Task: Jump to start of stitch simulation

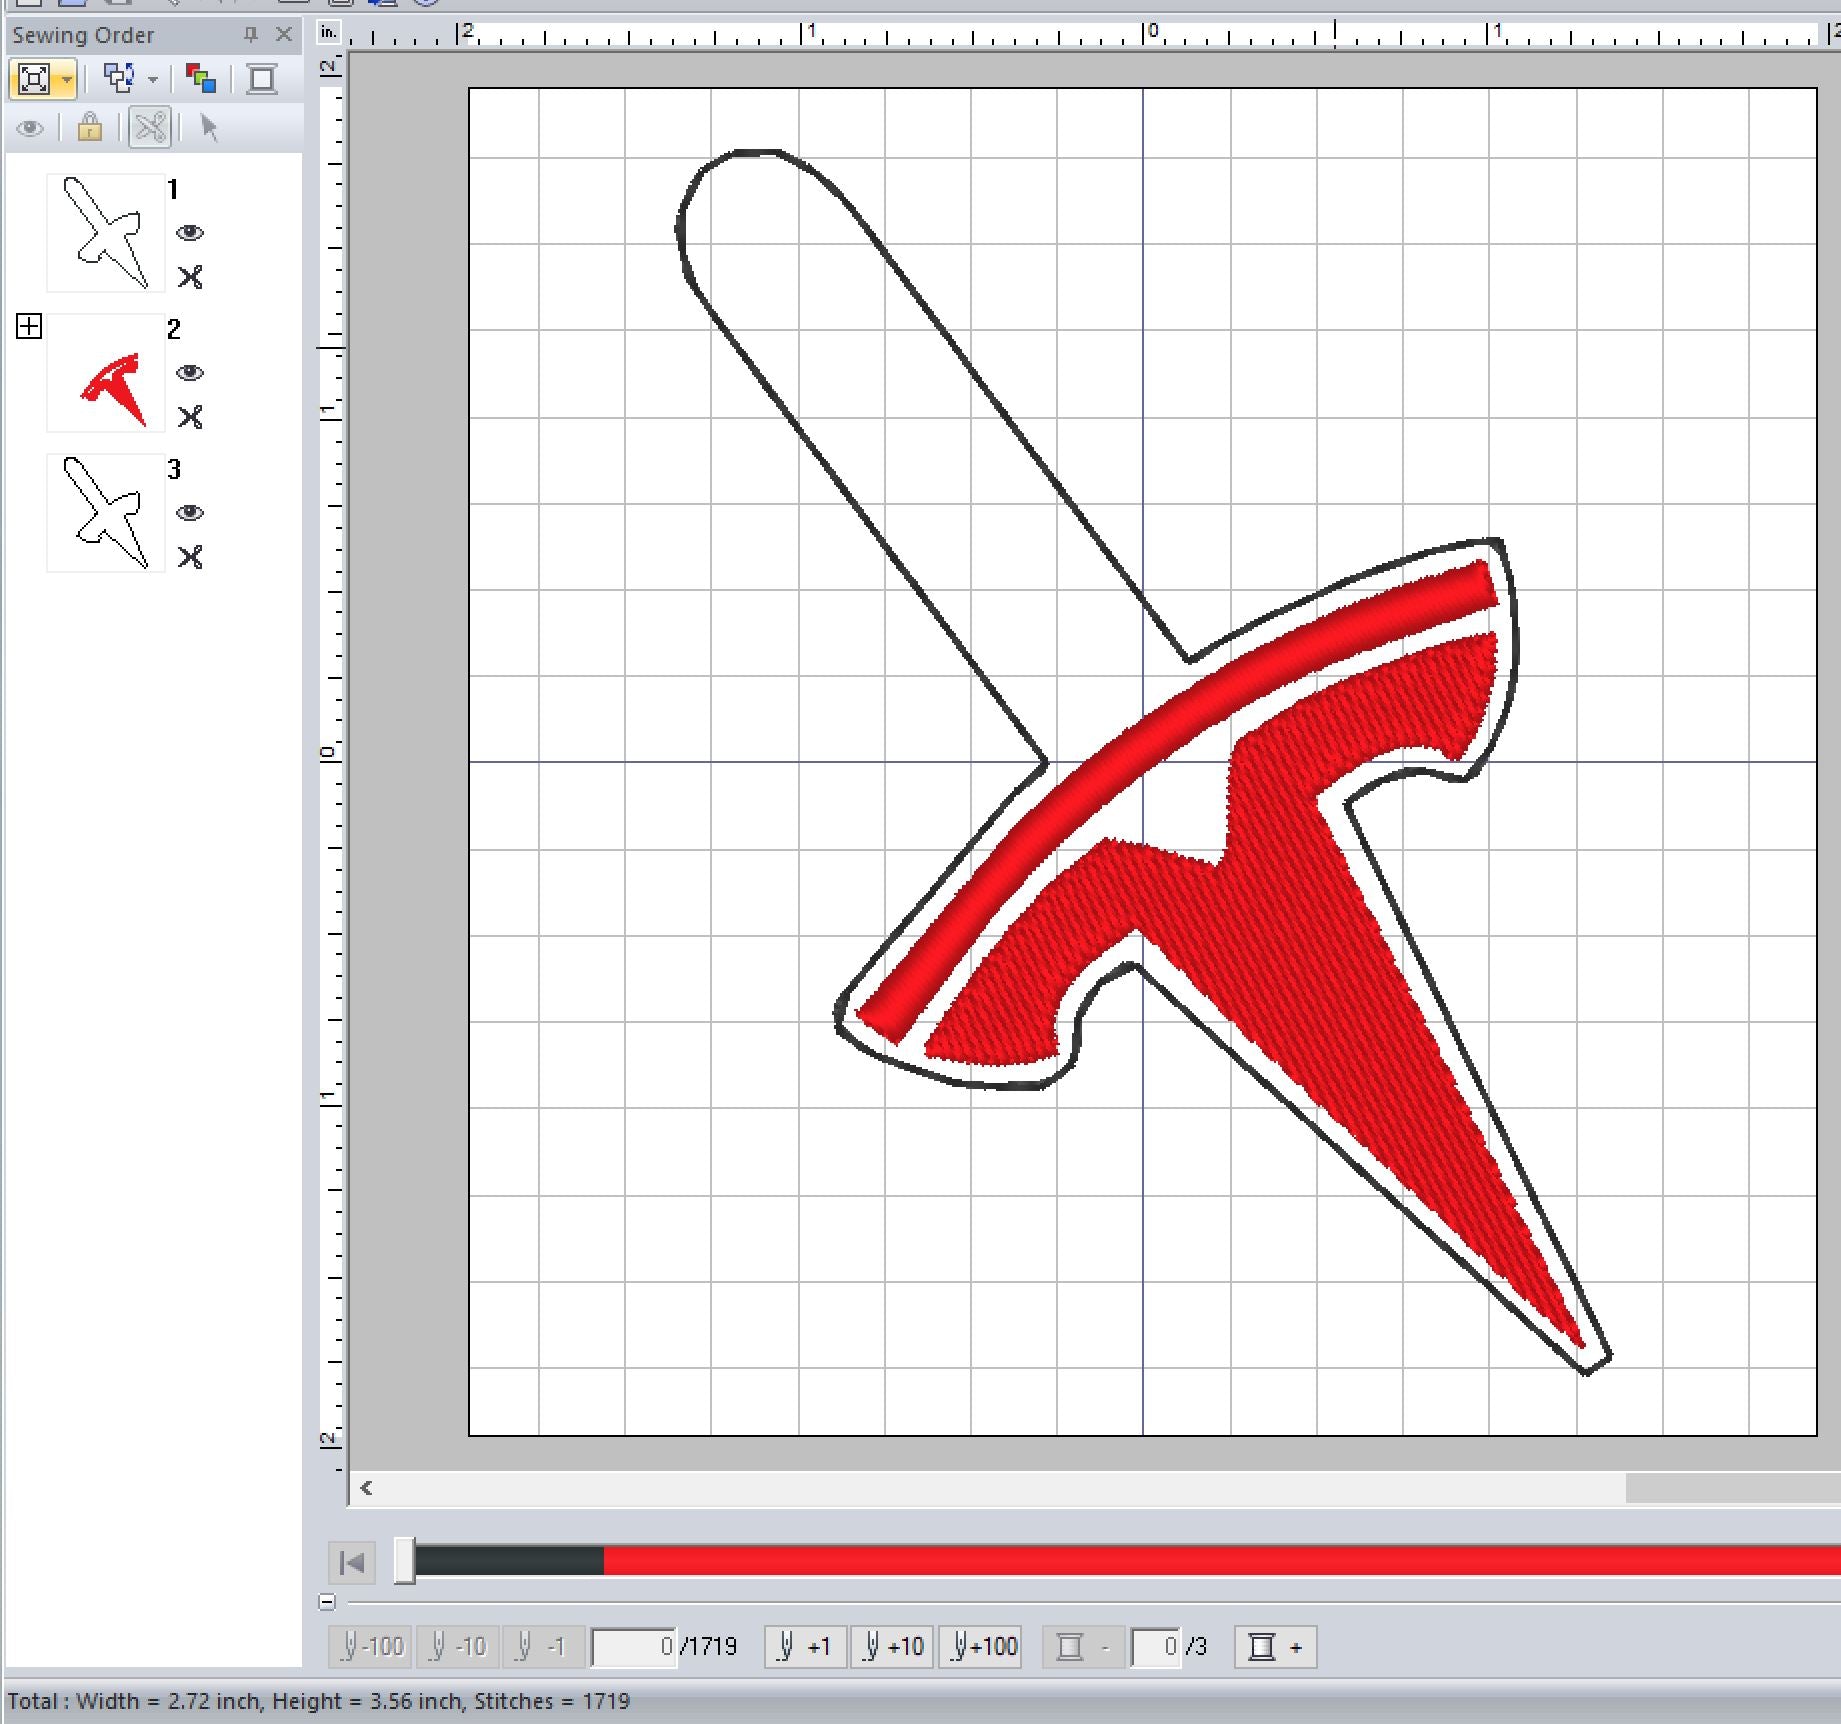Action: click(x=352, y=1562)
